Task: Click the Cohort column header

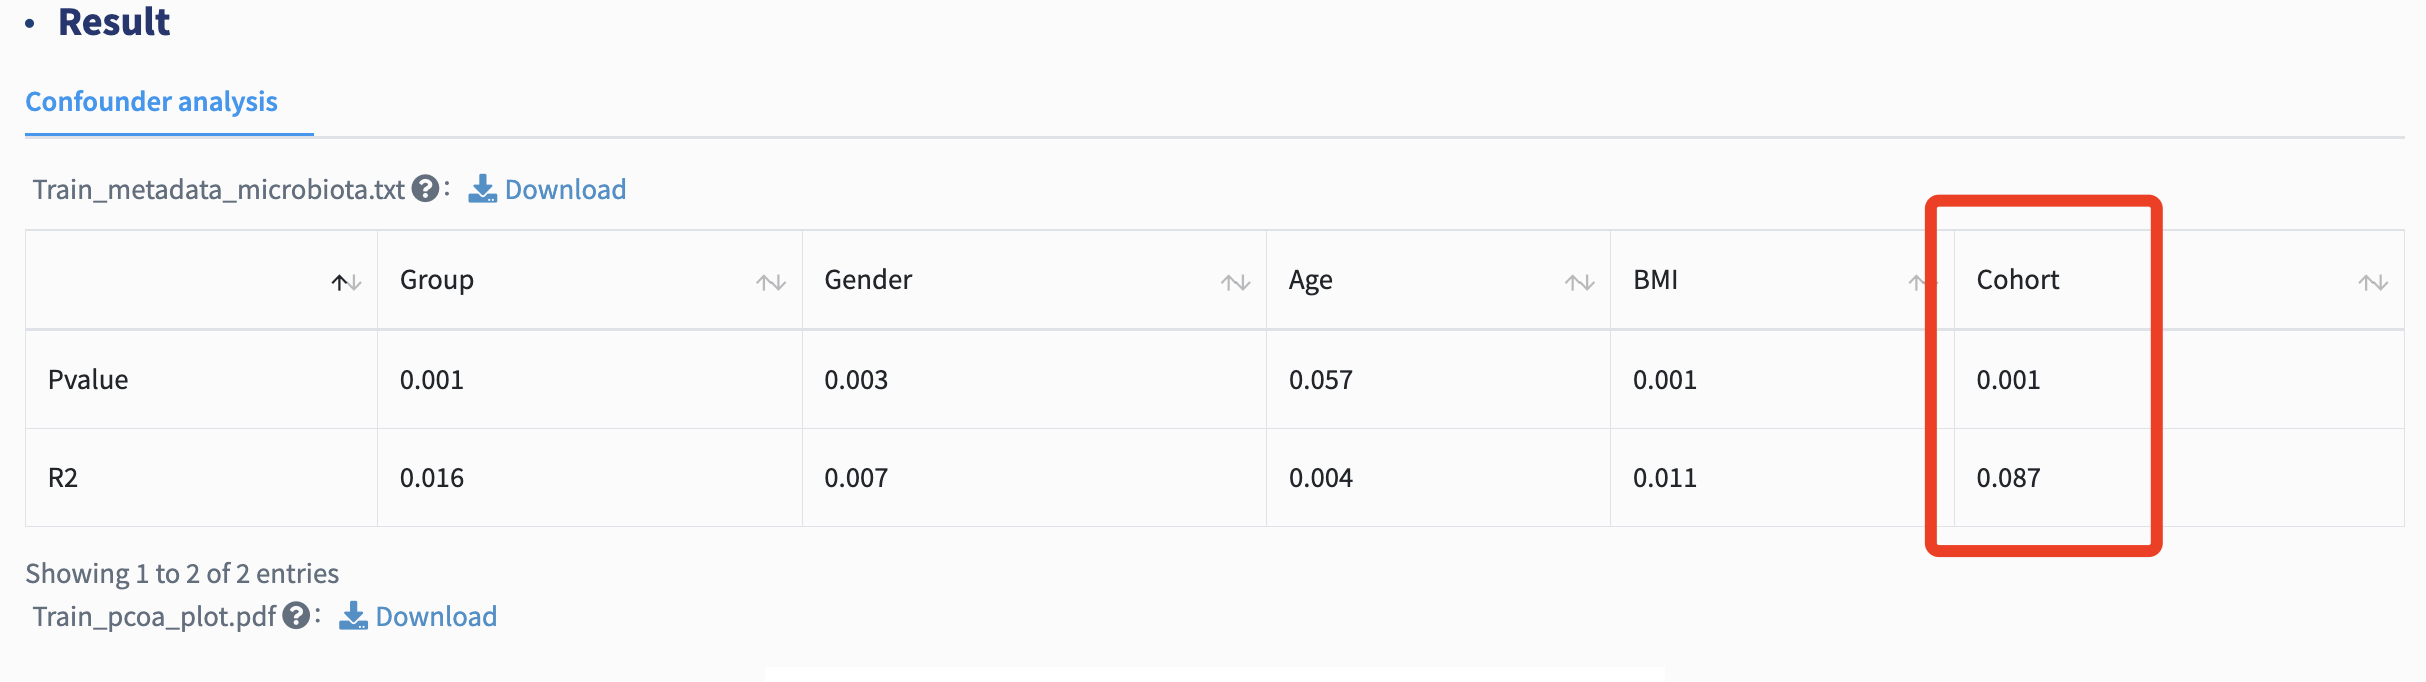Action: (2018, 280)
